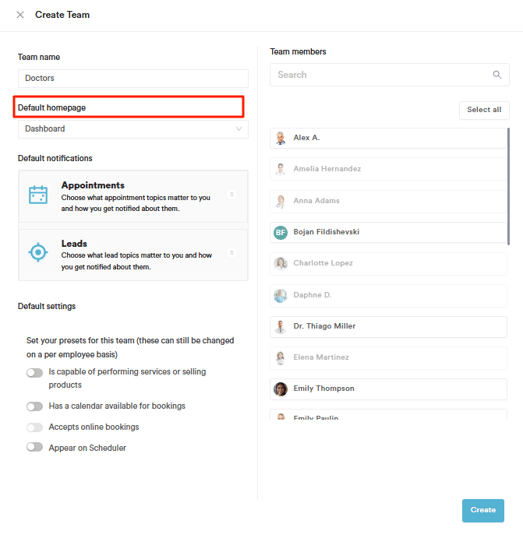Click Daphne D.'s avatar image
Viewport: 523px width, 538px height.
tap(280, 295)
